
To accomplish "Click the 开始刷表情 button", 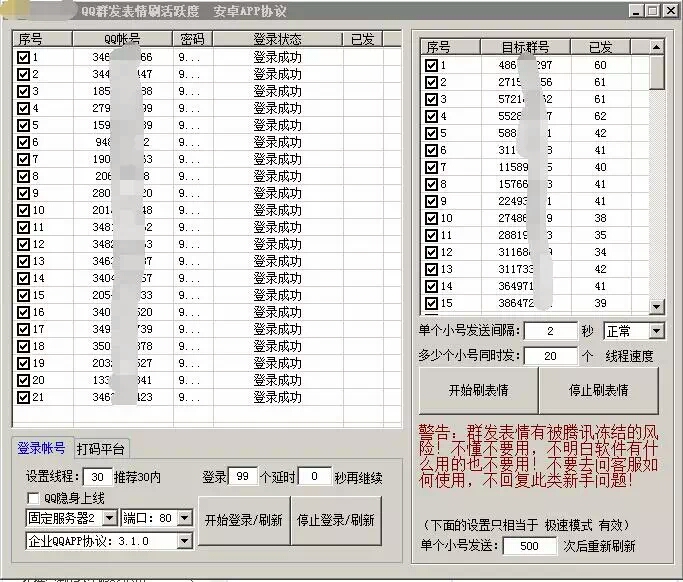I will (x=478, y=390).
